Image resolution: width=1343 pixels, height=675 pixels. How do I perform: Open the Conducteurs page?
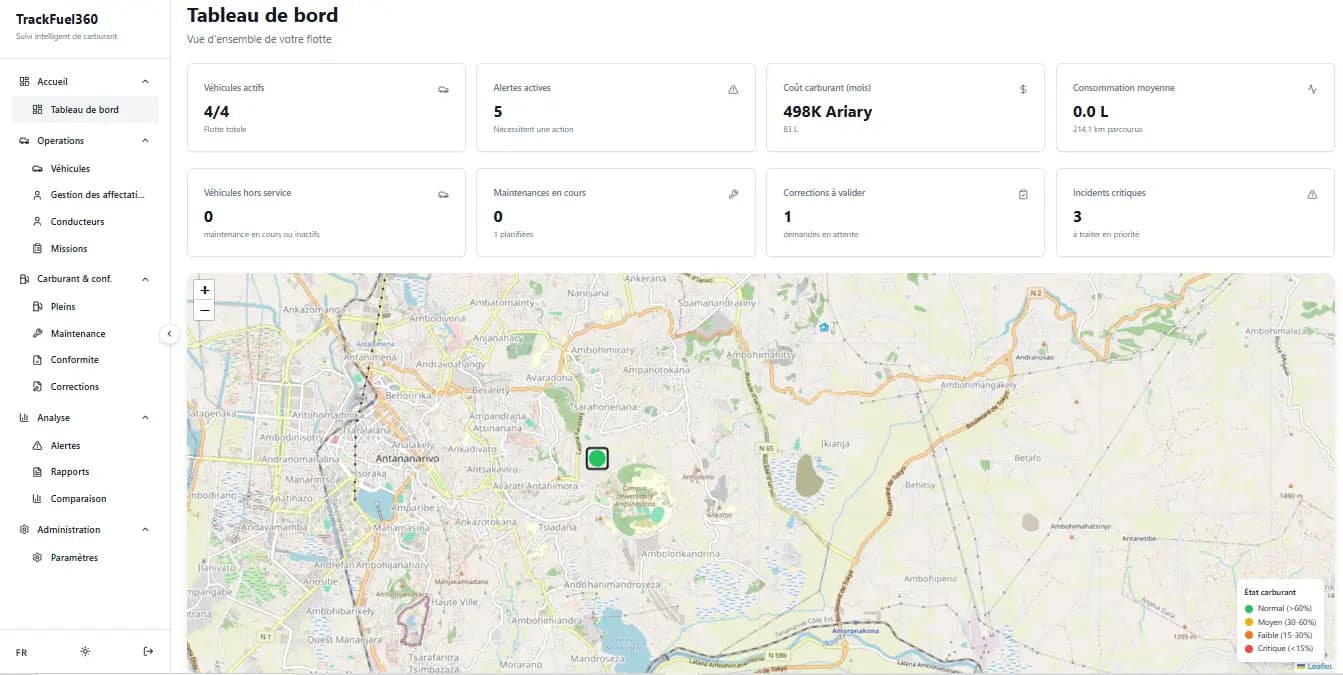click(x=85, y=222)
